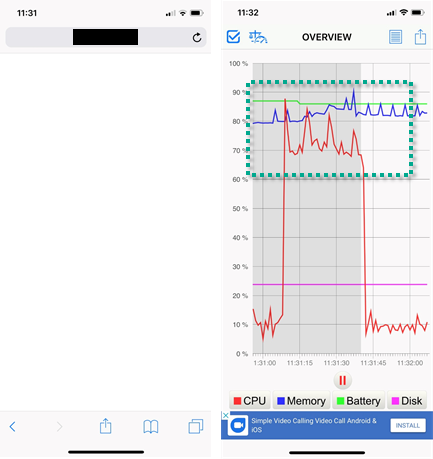Toggle the Battery series legend button
This screenshot has width=433, height=459.
[x=358, y=401]
